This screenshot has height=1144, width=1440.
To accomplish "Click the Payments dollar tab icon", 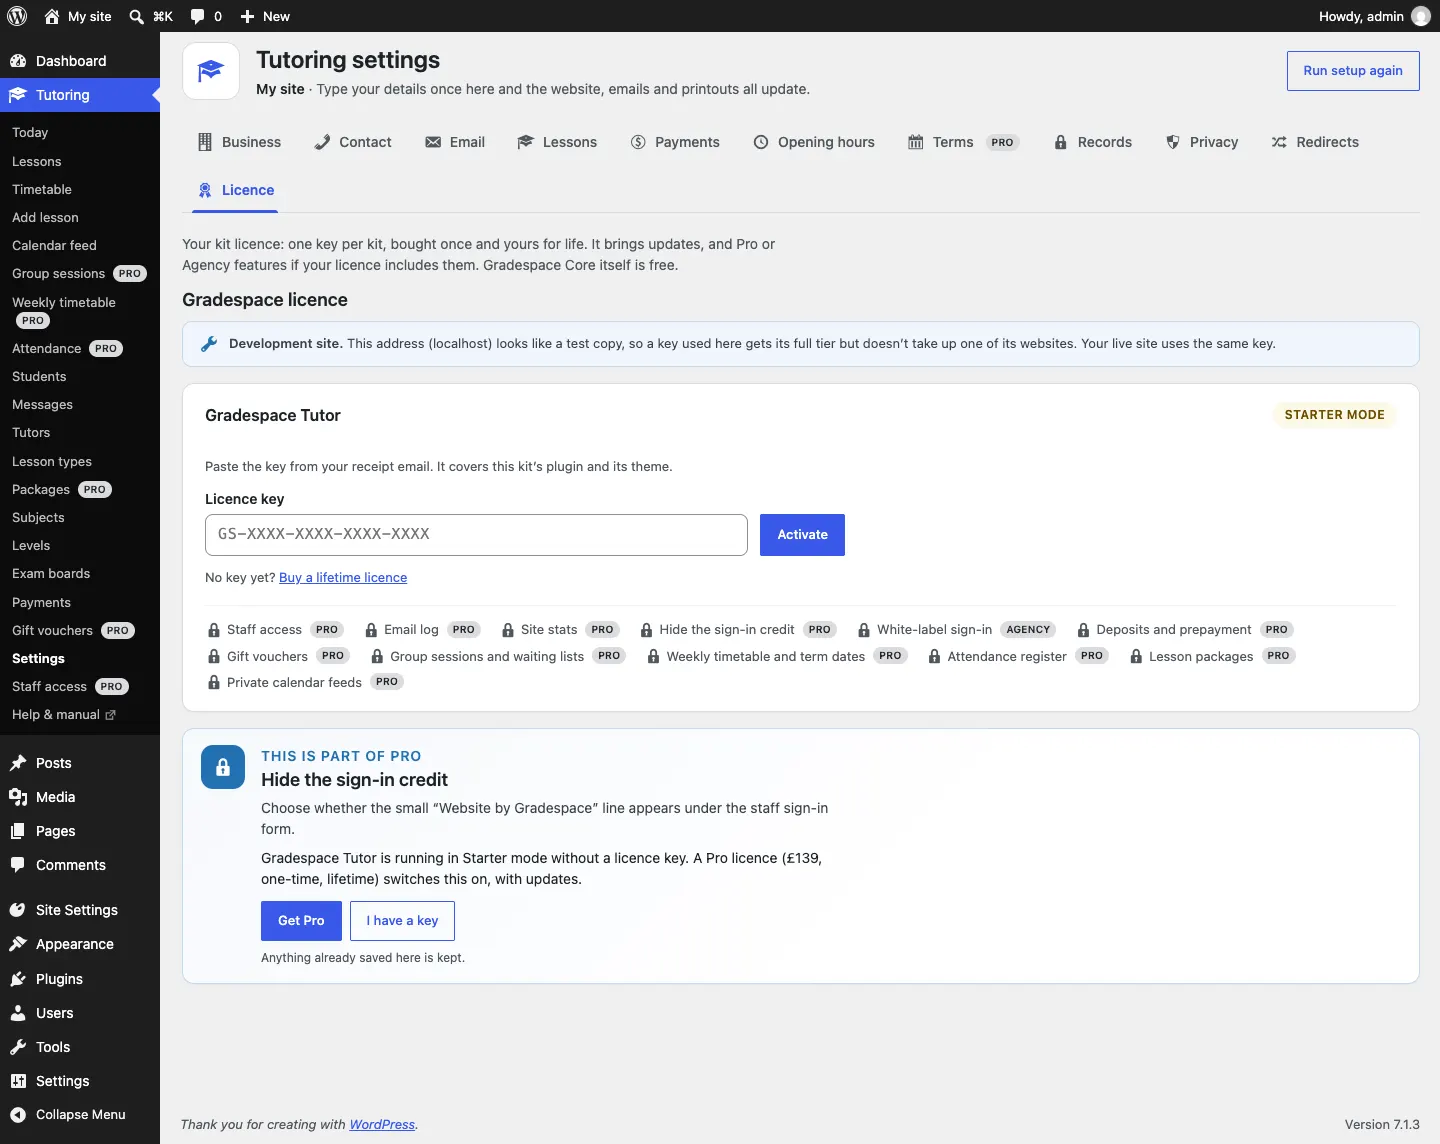I will (638, 142).
